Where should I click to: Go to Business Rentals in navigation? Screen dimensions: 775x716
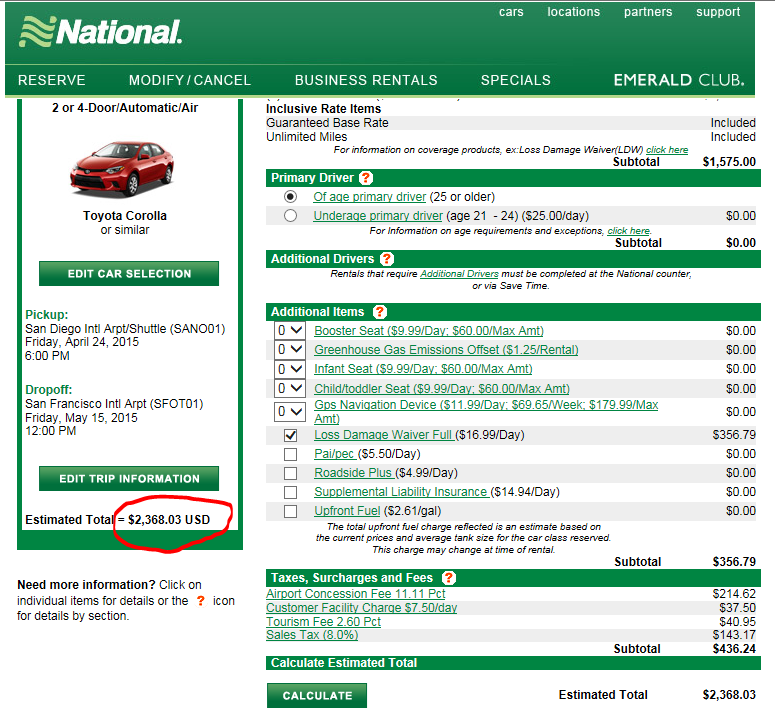pos(366,80)
